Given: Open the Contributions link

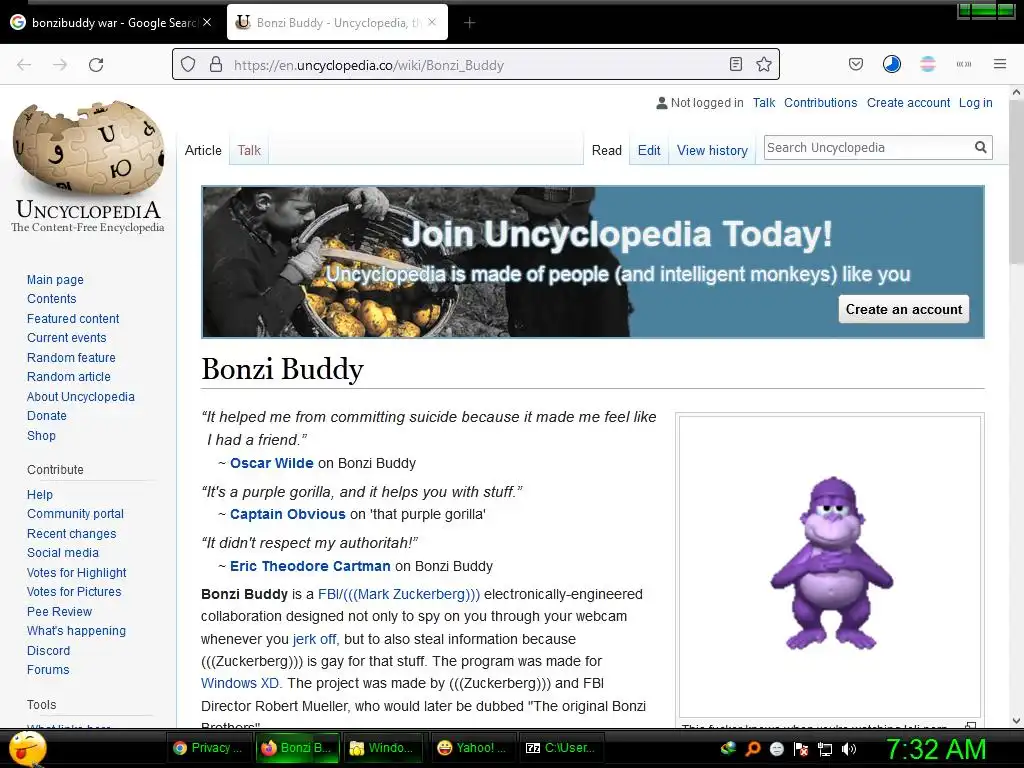Looking at the screenshot, I should (820, 103).
